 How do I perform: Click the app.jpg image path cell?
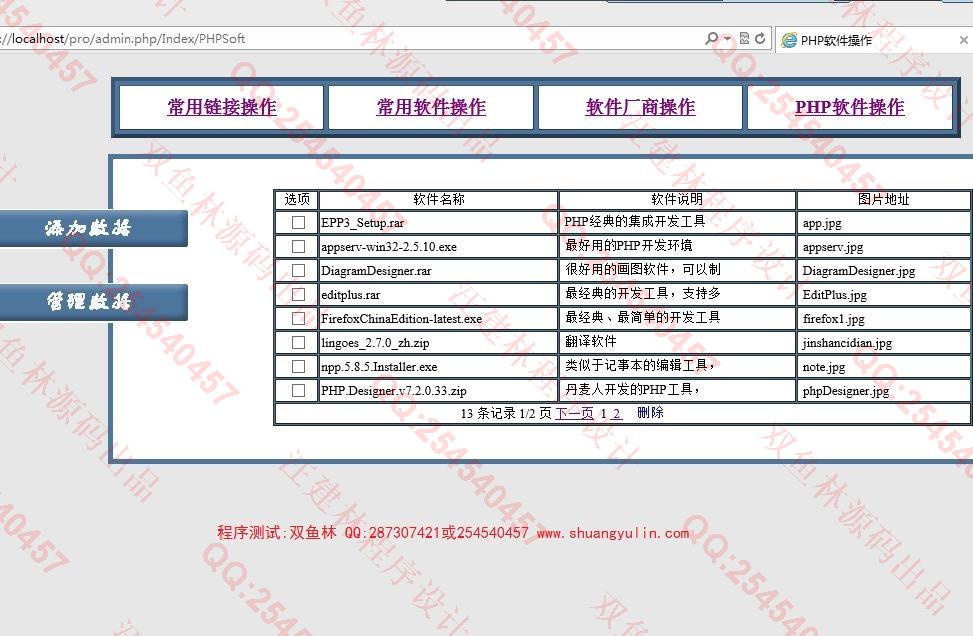[x=884, y=222]
